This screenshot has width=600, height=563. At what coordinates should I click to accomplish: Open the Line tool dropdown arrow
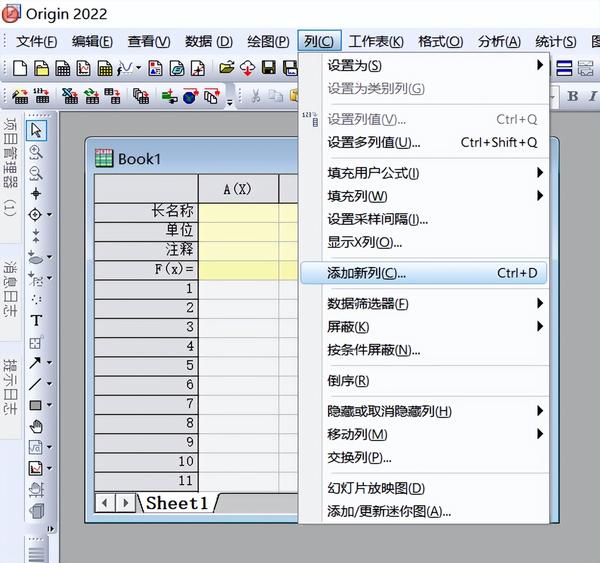coord(49,383)
